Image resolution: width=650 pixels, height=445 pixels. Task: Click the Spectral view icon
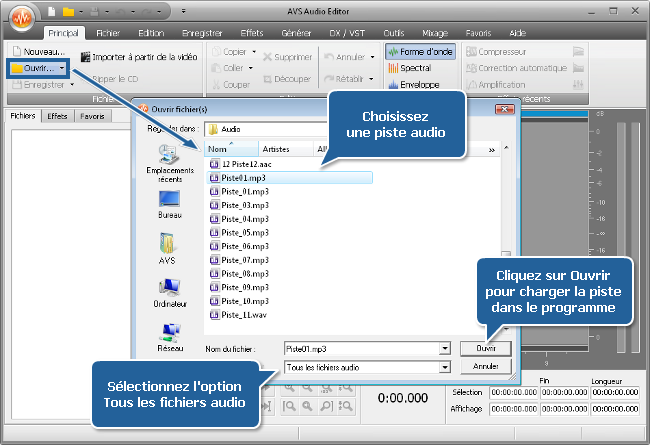[x=393, y=68]
